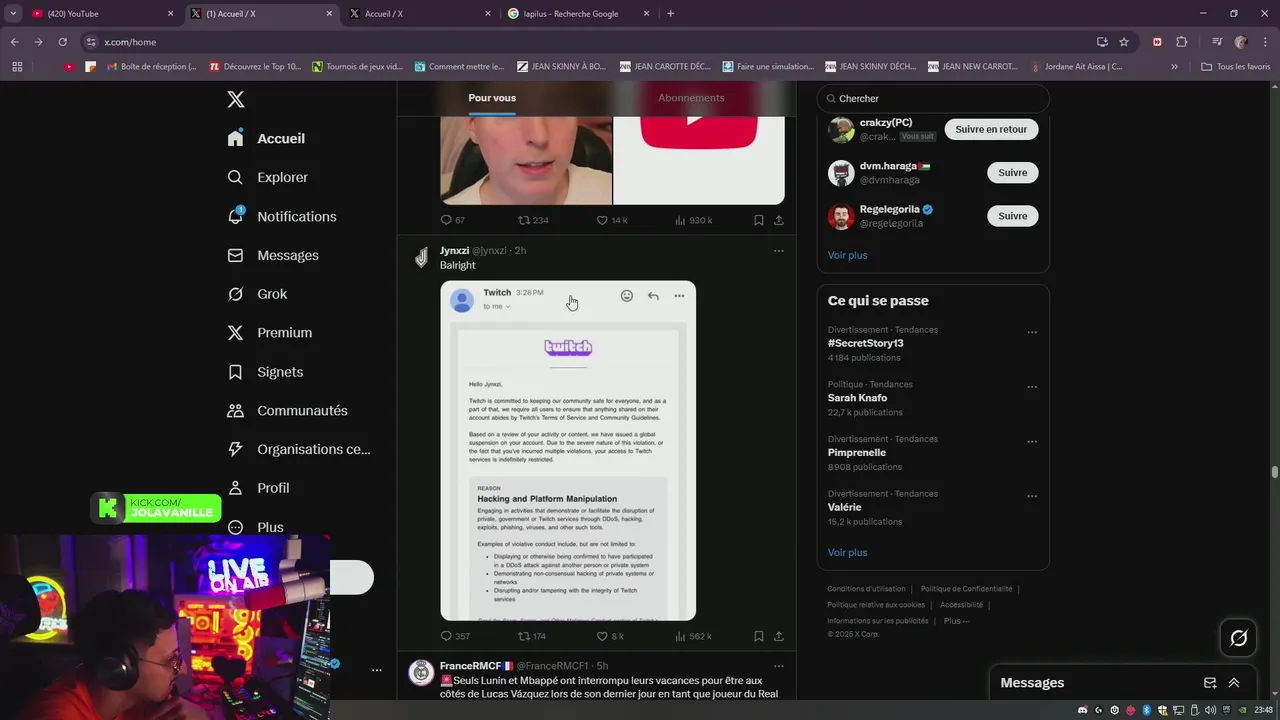
Task: Follow Regelegorila with Suivre button
Action: tap(1012, 215)
